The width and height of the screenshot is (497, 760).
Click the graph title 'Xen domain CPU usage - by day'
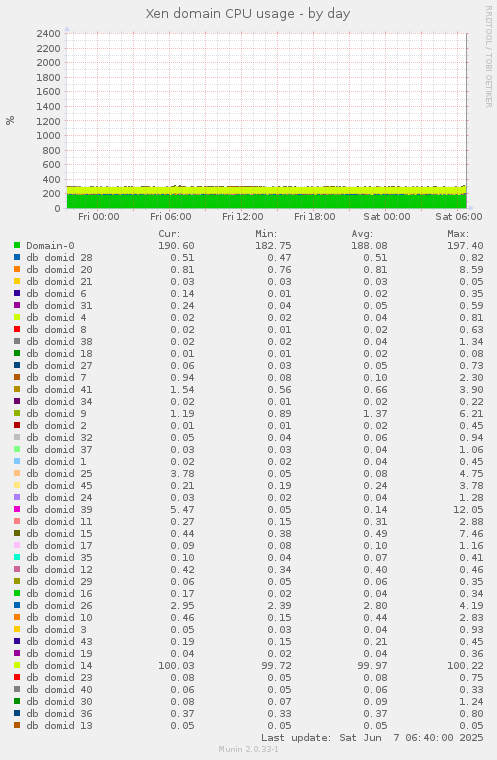pos(248,14)
